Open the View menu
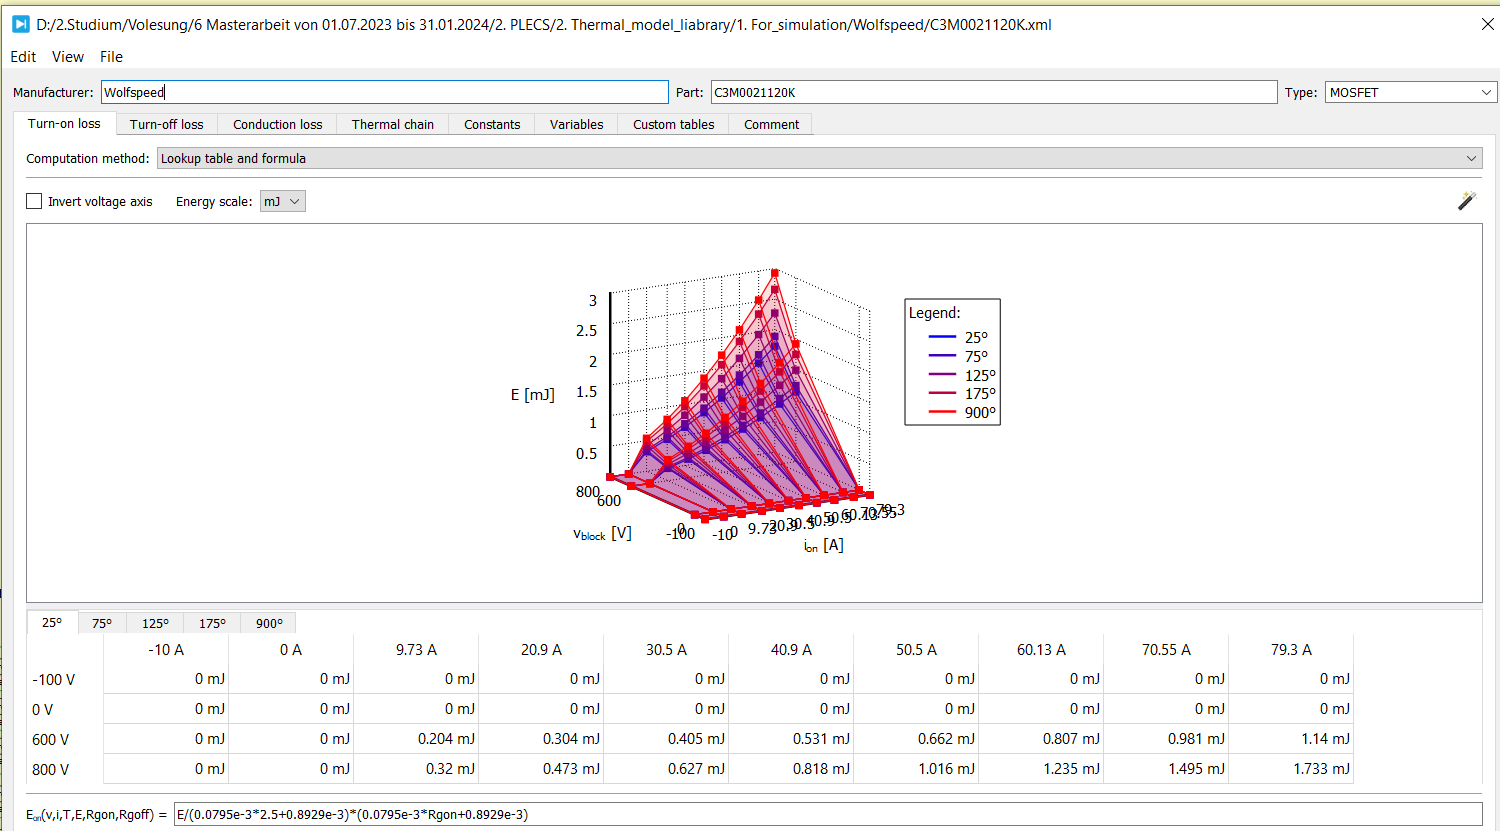The image size is (1500, 831). pos(68,57)
